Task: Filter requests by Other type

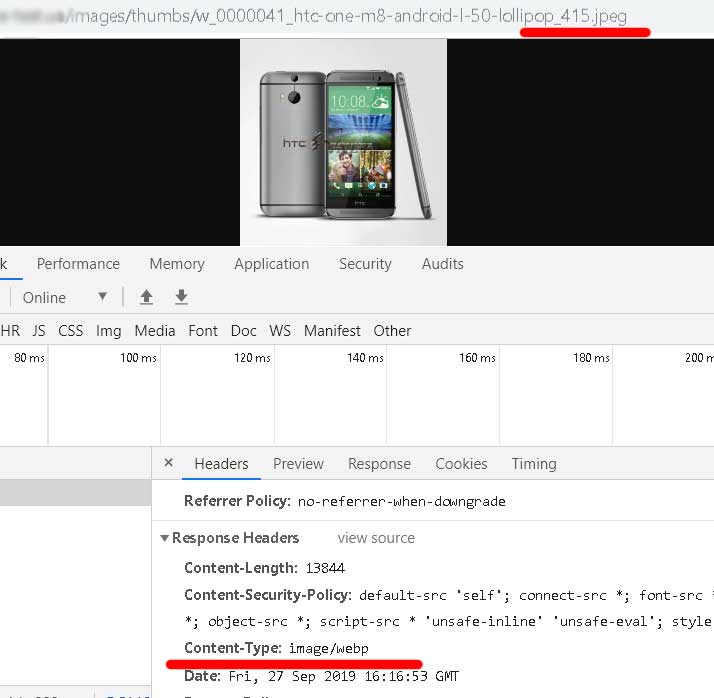Action: click(x=392, y=331)
